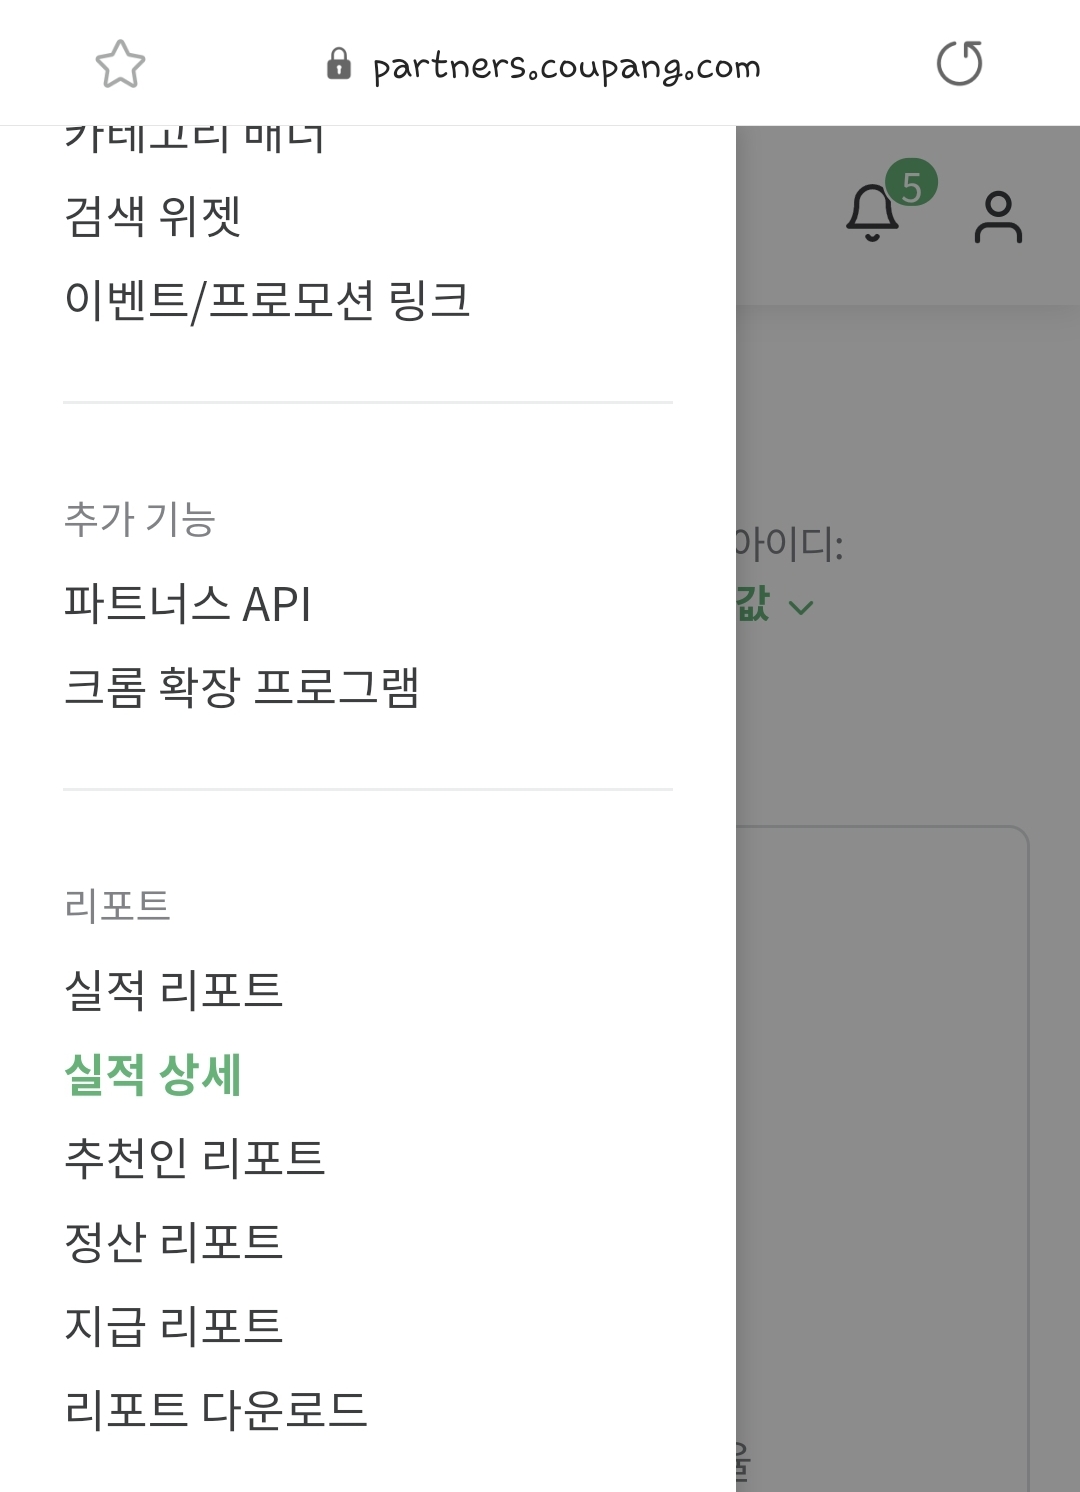Reload the page using refresh icon
The image size is (1080, 1492).
point(959,64)
